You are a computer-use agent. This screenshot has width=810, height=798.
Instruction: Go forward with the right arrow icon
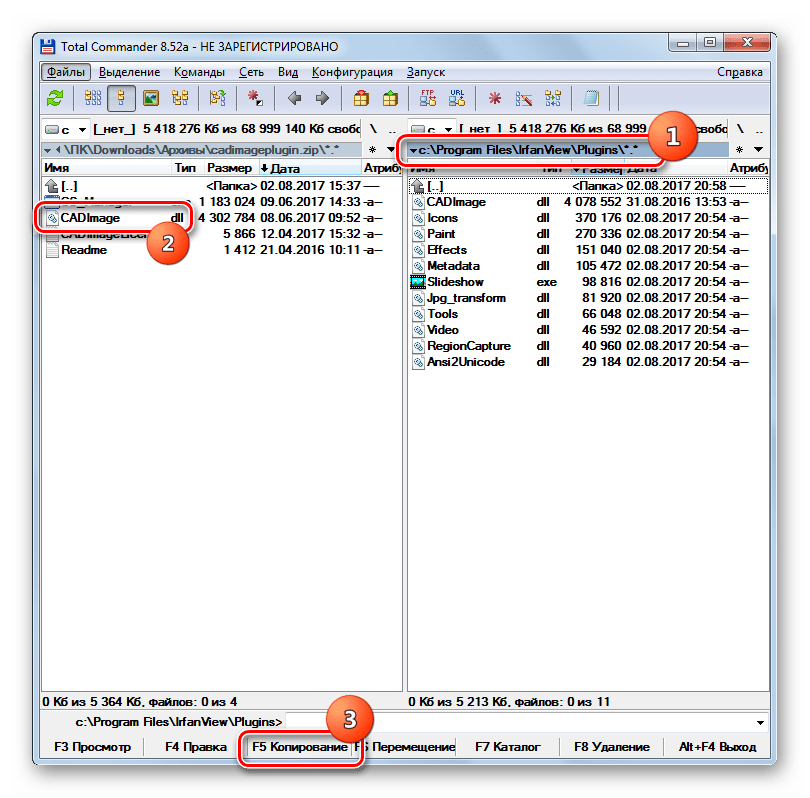(x=322, y=98)
